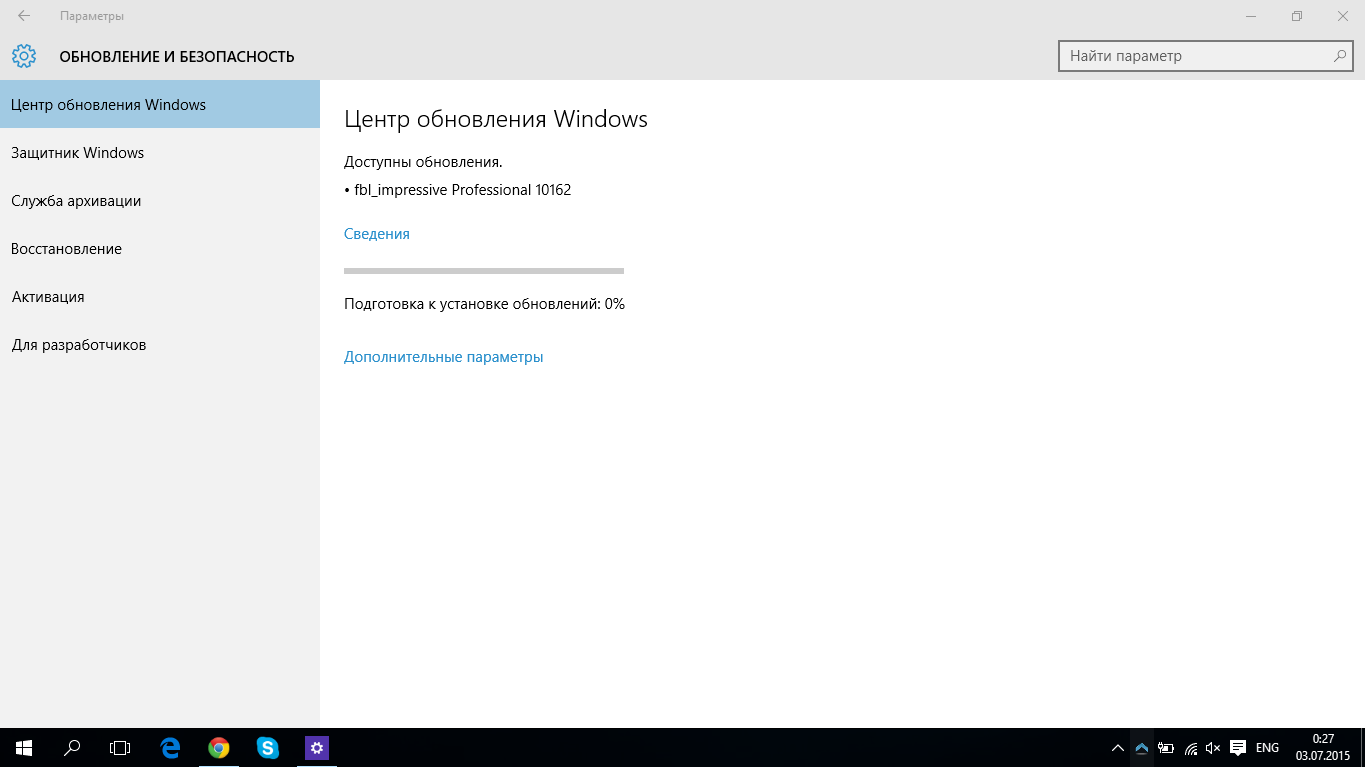Image resolution: width=1365 pixels, height=767 pixels.
Task: Go to Служба архивации section
Action: tap(160, 200)
